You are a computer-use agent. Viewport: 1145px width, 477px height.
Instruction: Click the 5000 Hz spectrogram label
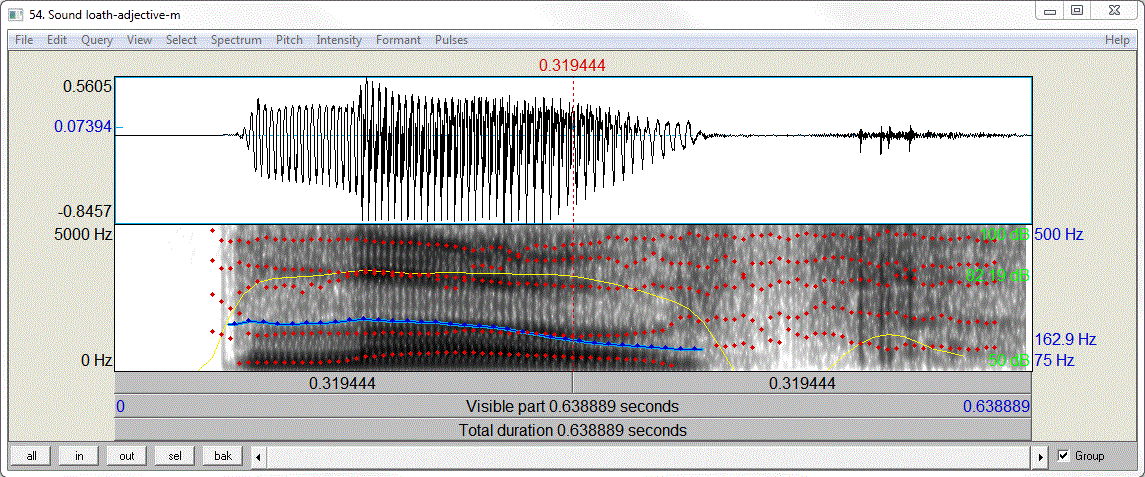[x=84, y=234]
